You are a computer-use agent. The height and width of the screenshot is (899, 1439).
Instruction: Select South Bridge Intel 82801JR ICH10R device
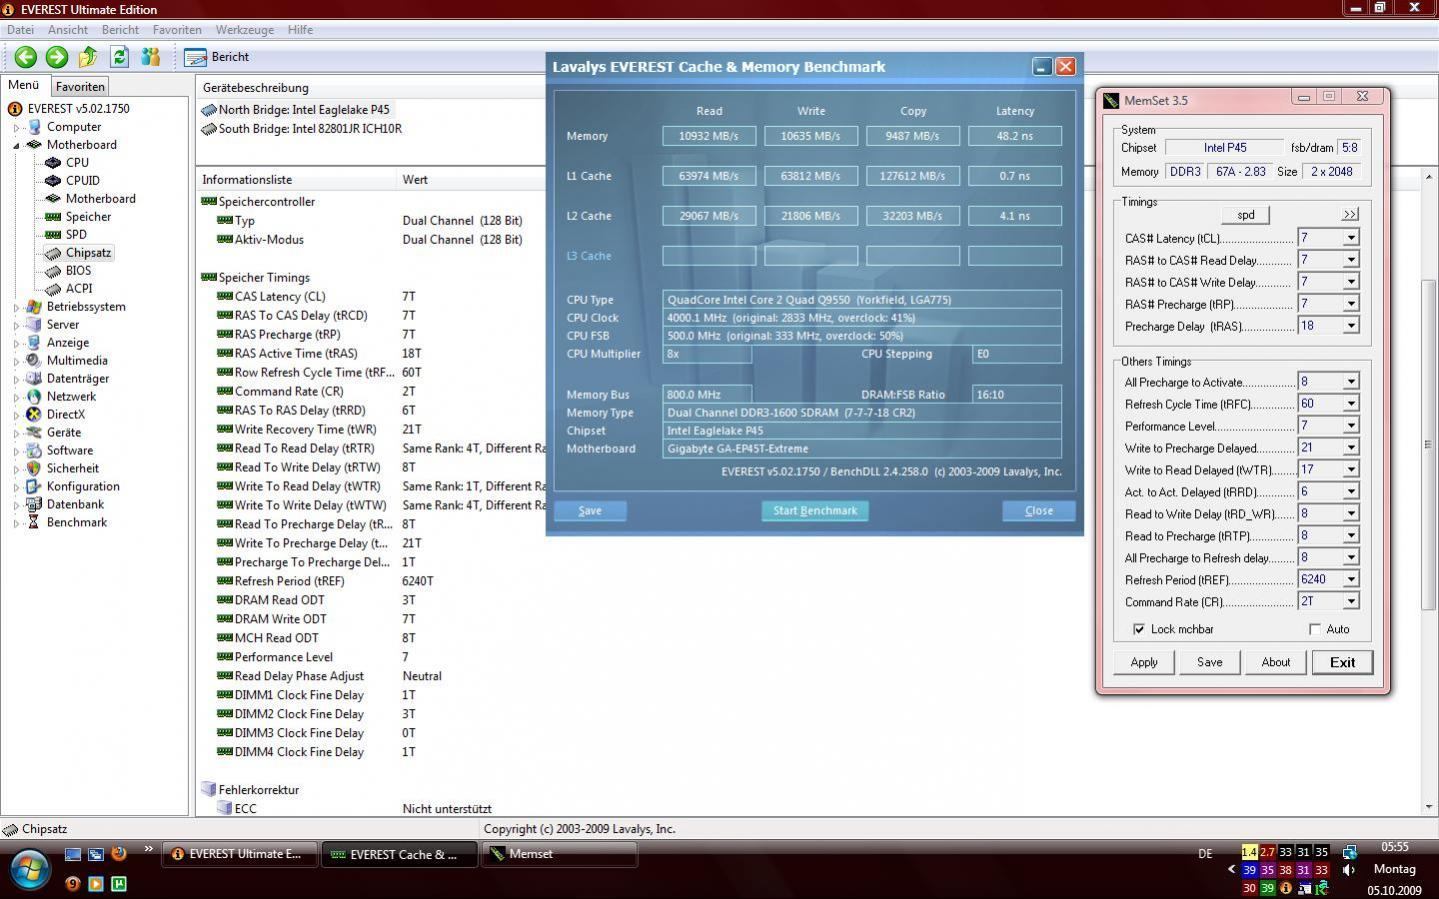pyautogui.click(x=310, y=128)
